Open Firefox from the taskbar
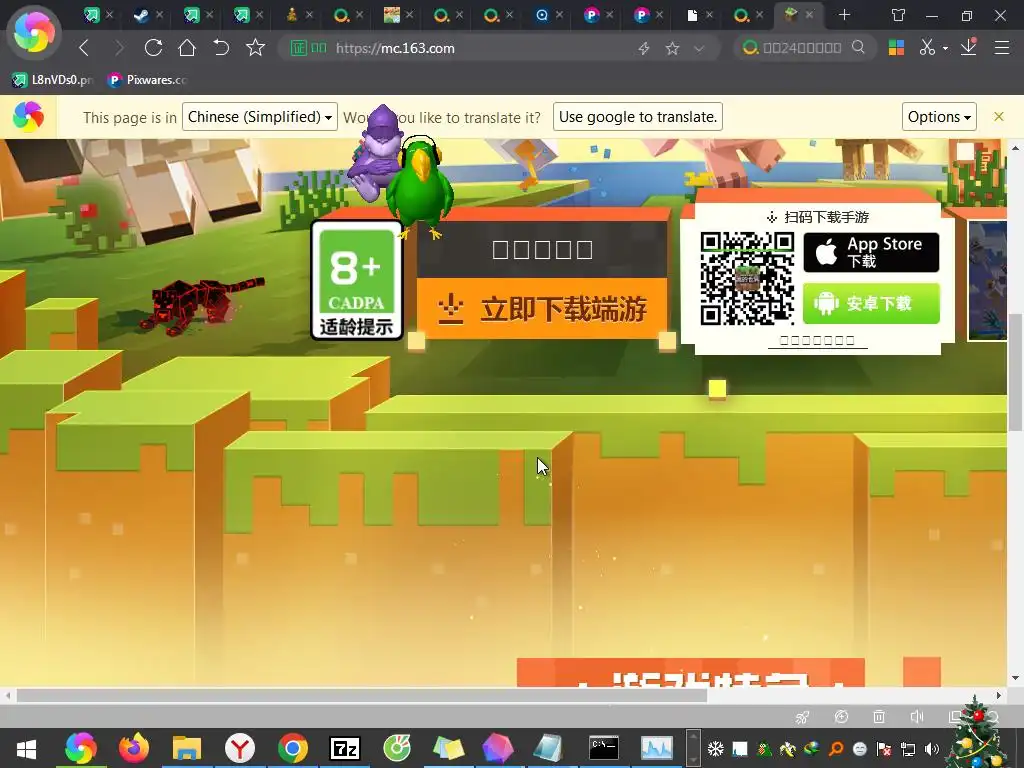Viewport: 1024px width, 768px height. (x=134, y=748)
